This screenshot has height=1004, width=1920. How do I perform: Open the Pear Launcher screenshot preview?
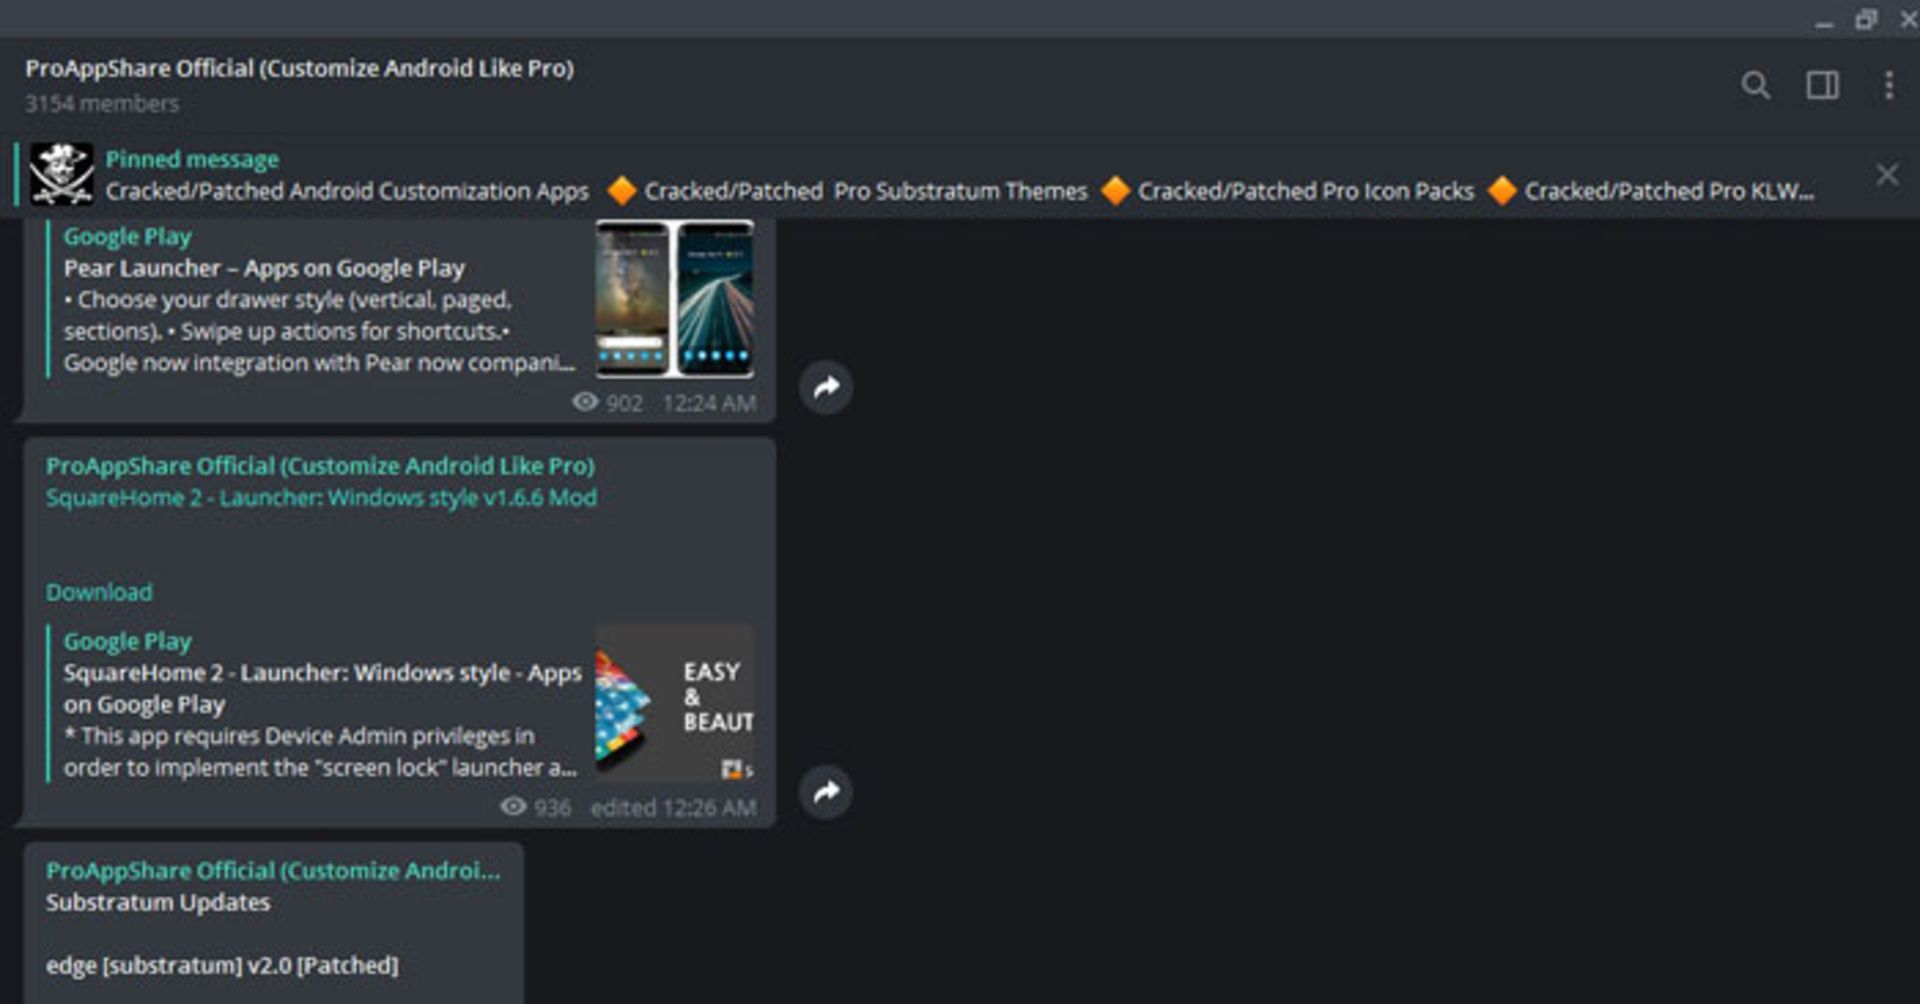click(675, 299)
